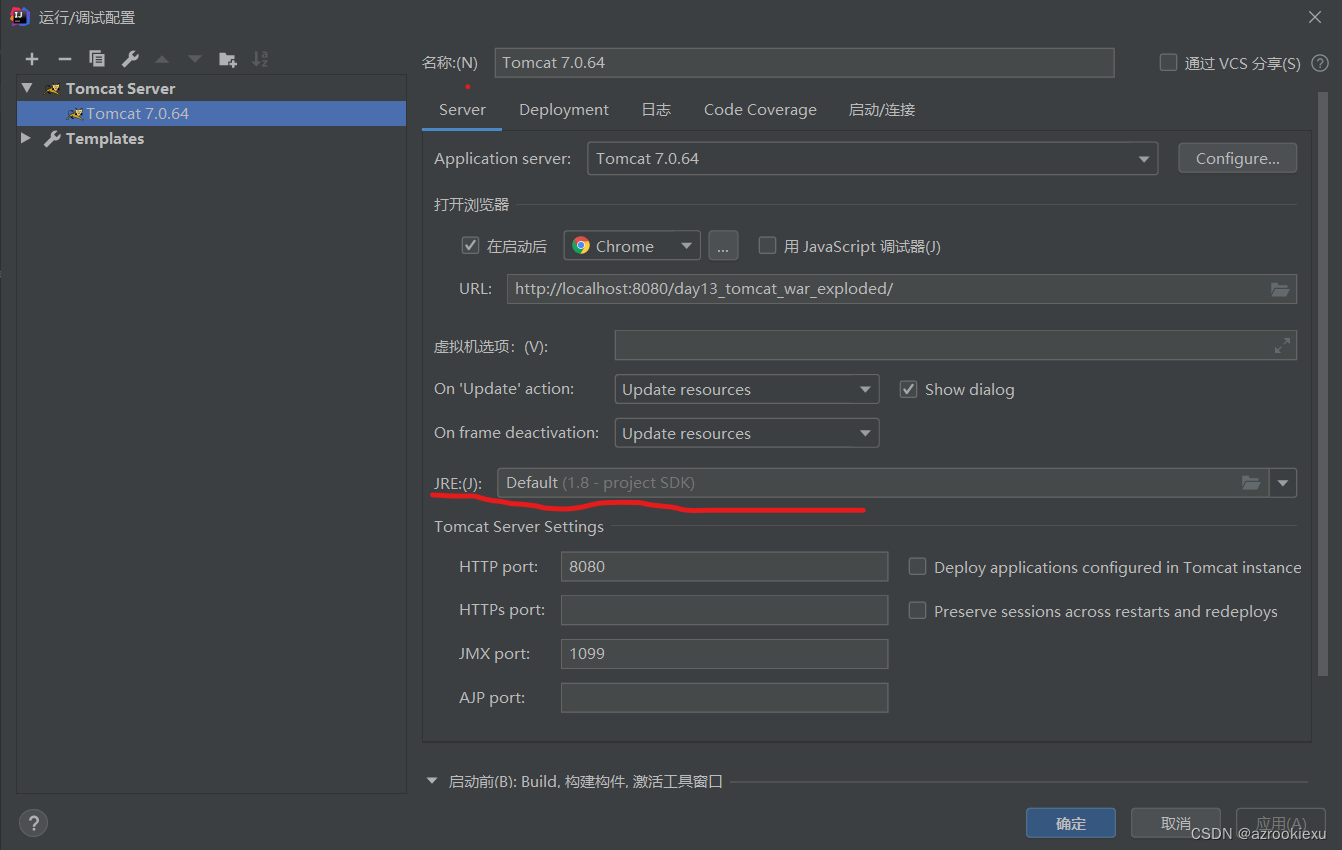This screenshot has height=850, width=1342.
Task: Click the JRE Default text field
Action: [883, 483]
